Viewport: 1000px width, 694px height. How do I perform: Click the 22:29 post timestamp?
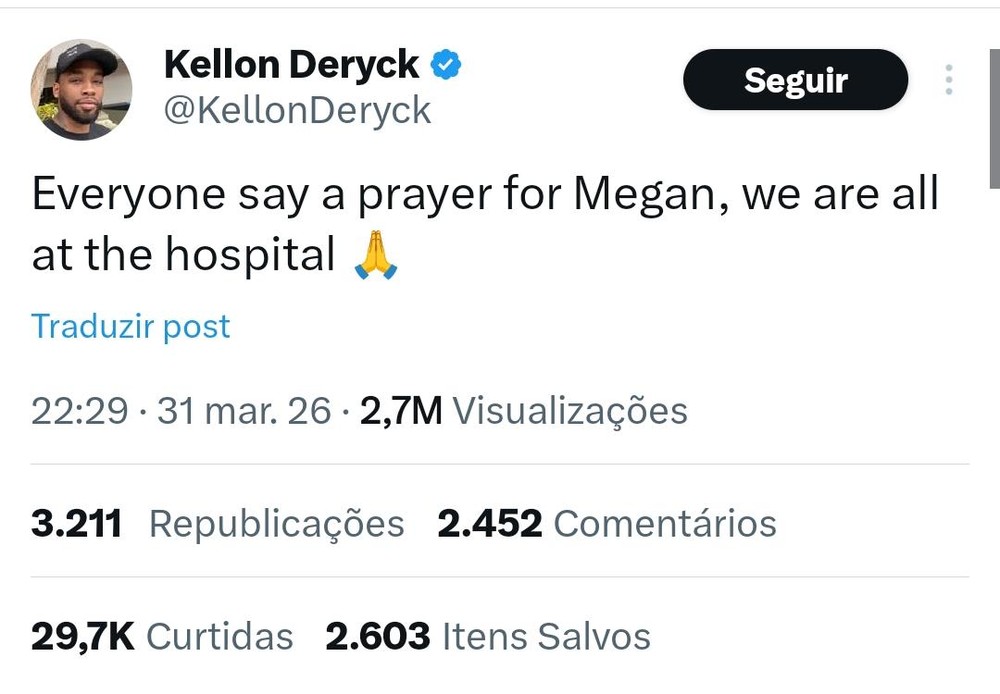click(79, 411)
